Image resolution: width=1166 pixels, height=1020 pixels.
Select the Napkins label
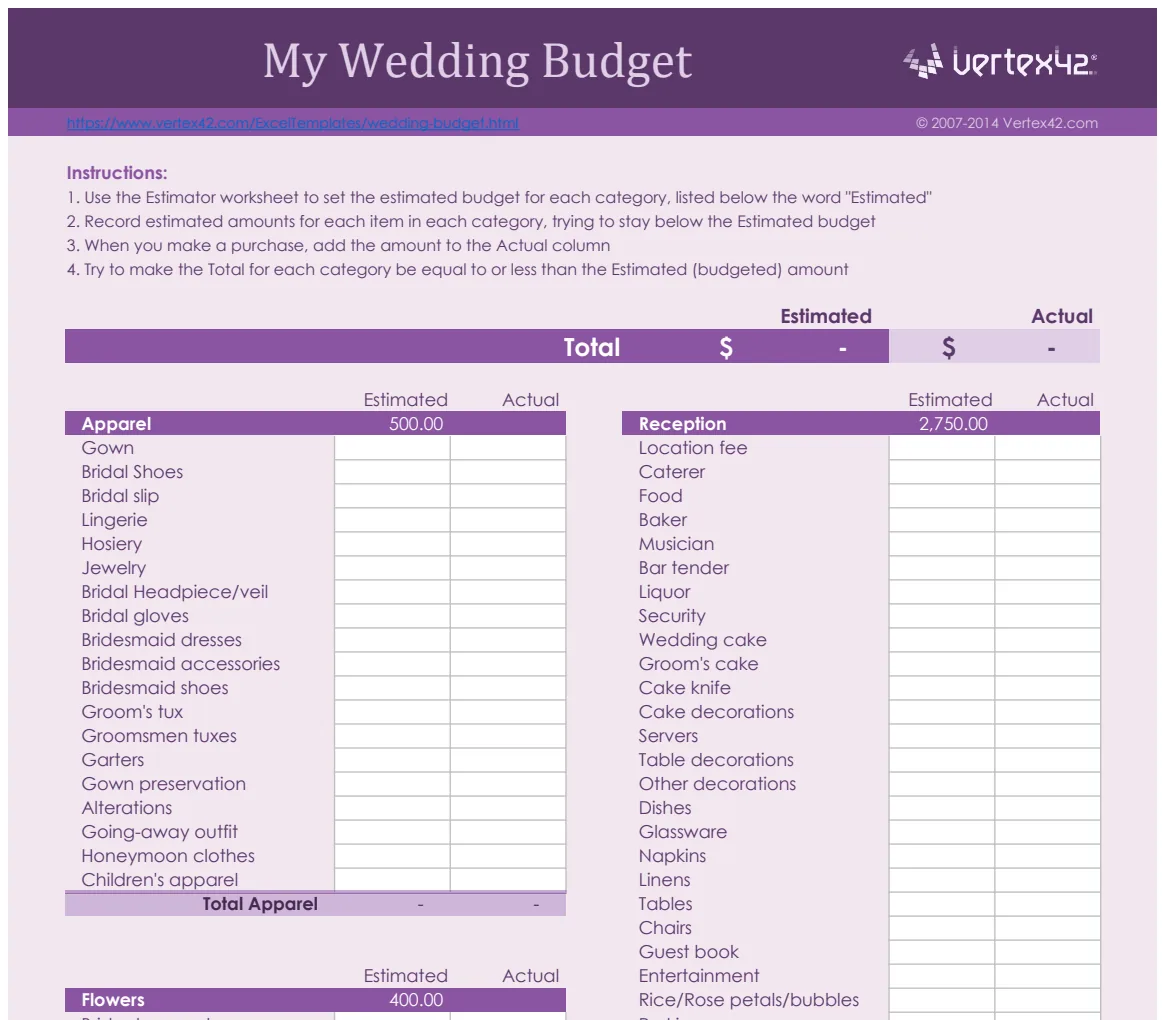pyautogui.click(x=672, y=856)
